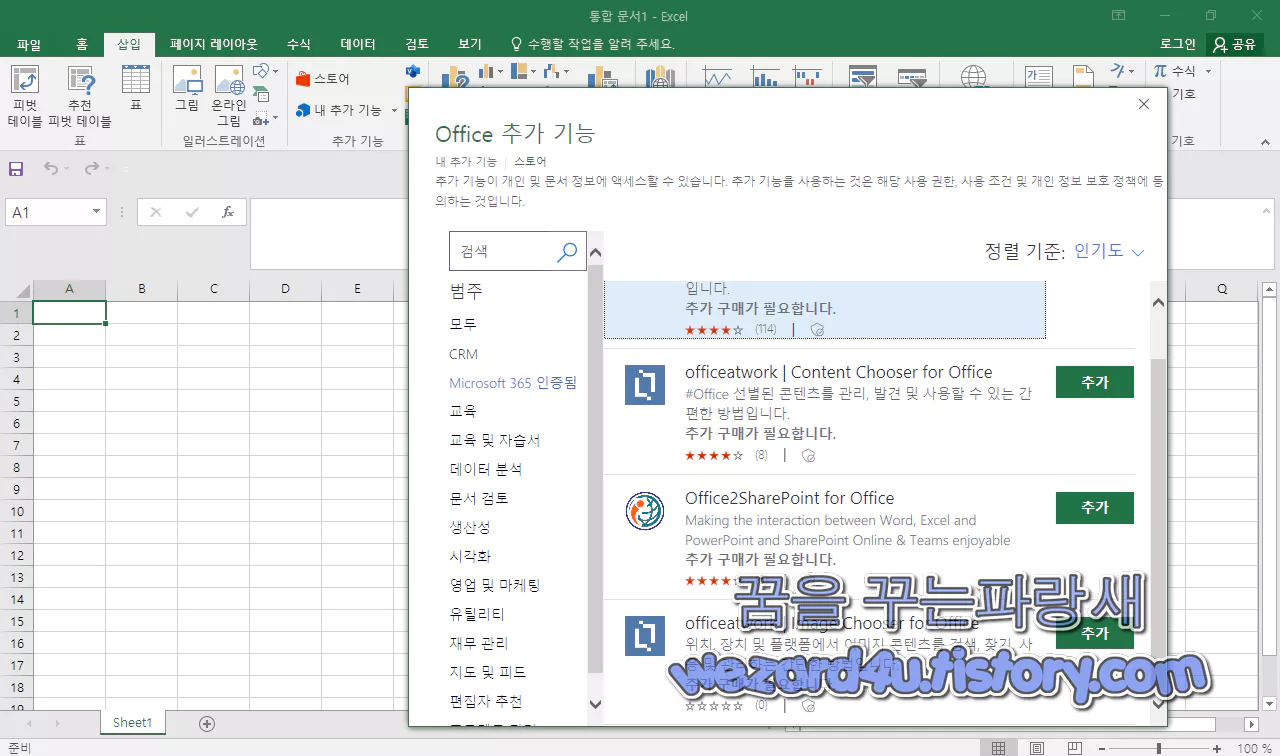Image resolution: width=1280 pixels, height=756 pixels.
Task: Click the zoom out minus button
Action: coord(1103,748)
